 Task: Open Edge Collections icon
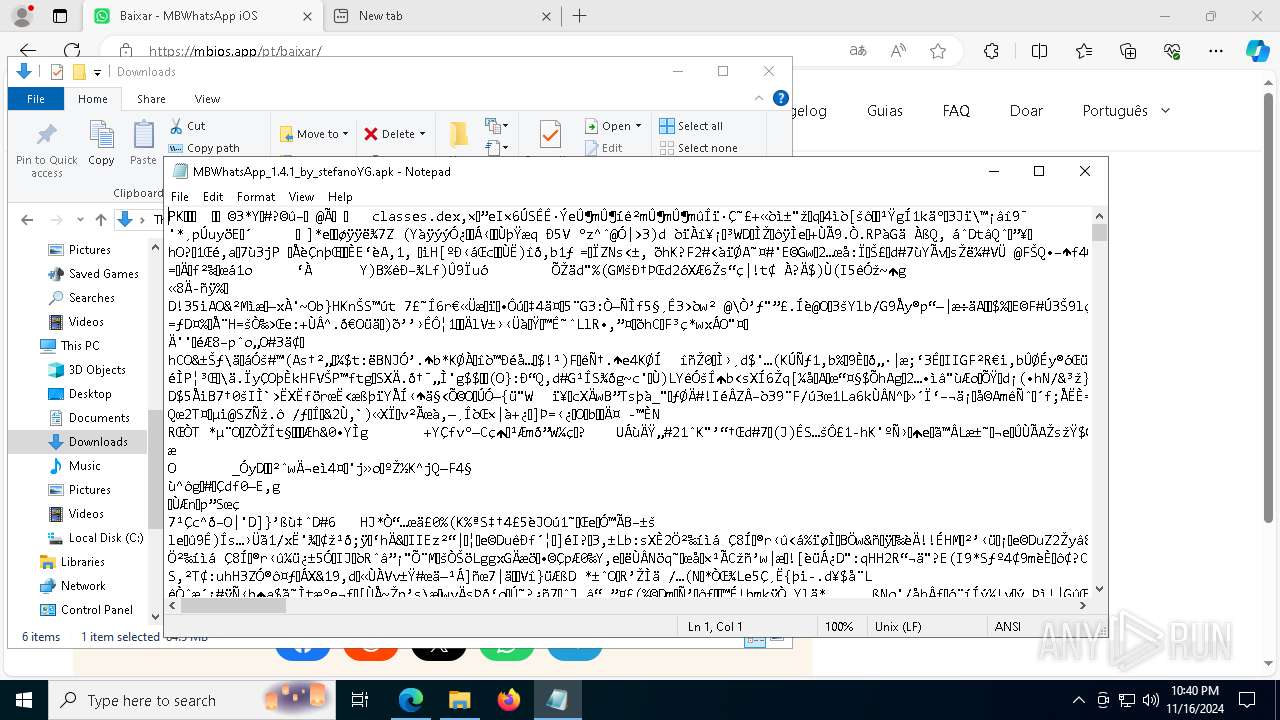[1128, 51]
